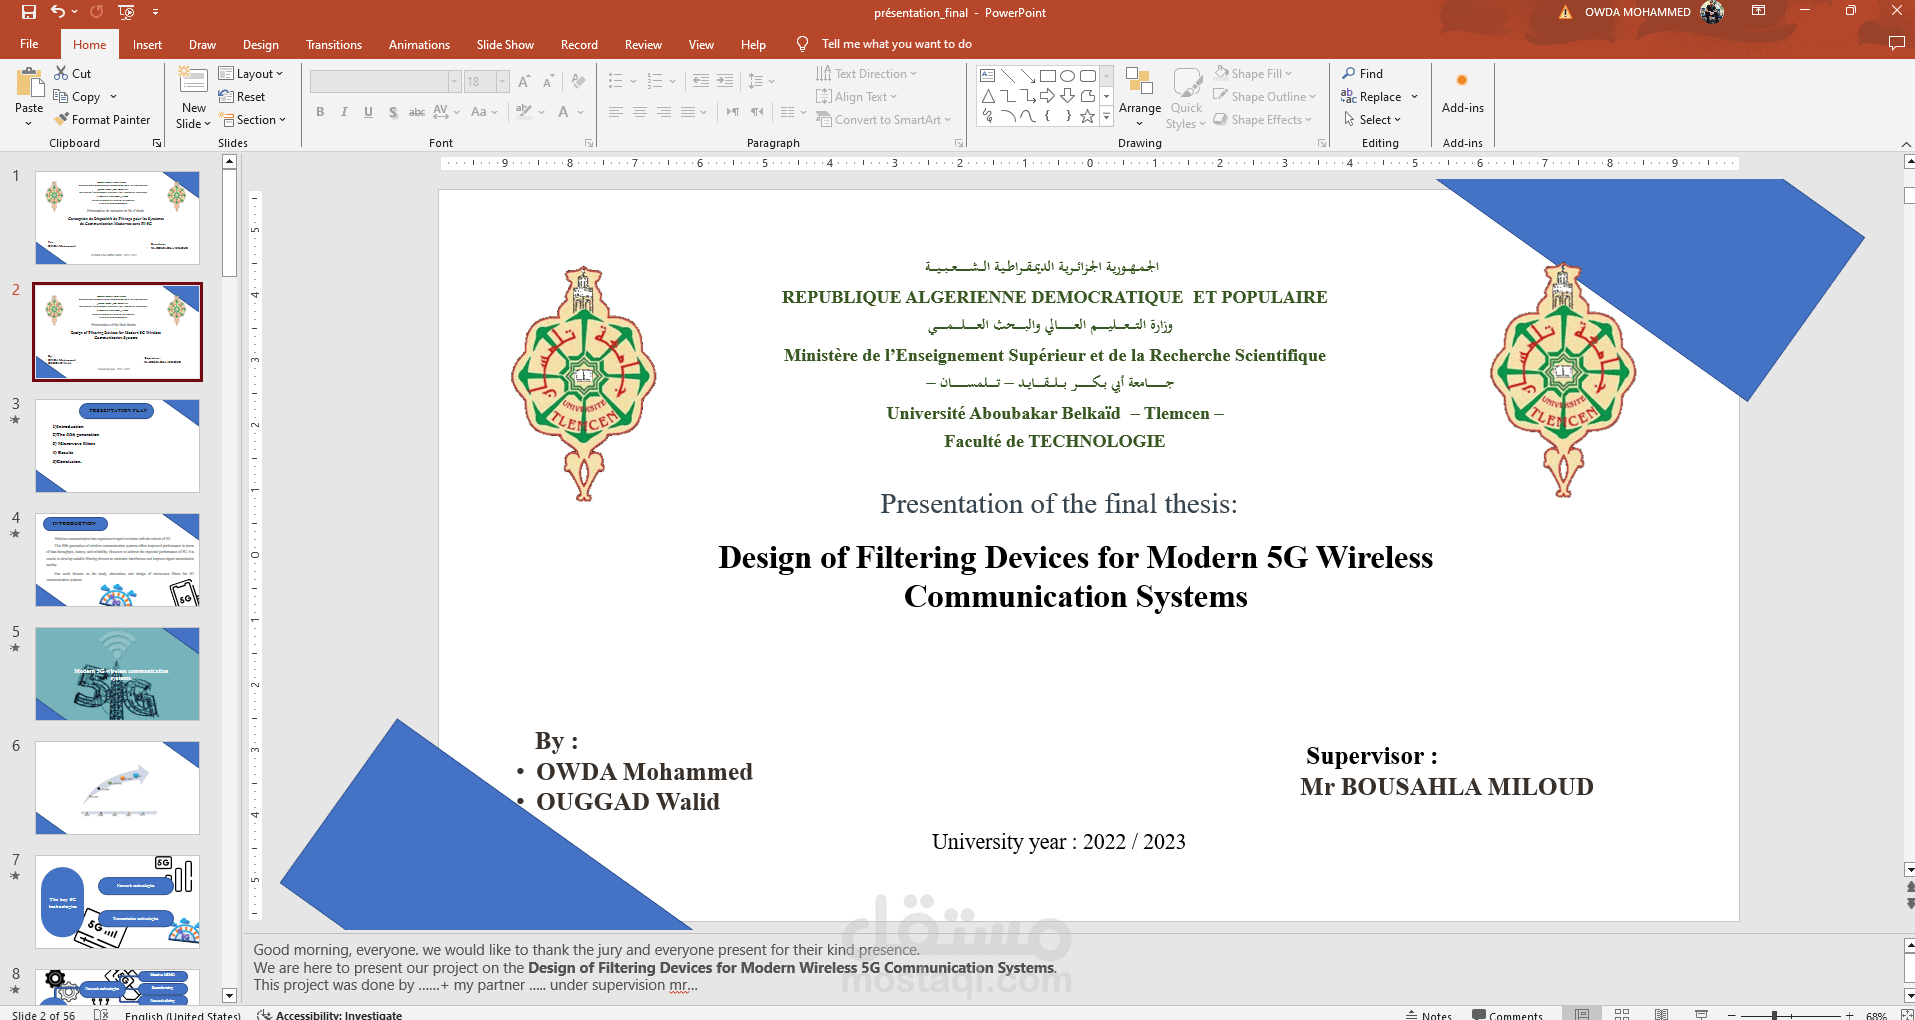Switch to the Design tab

click(x=261, y=44)
